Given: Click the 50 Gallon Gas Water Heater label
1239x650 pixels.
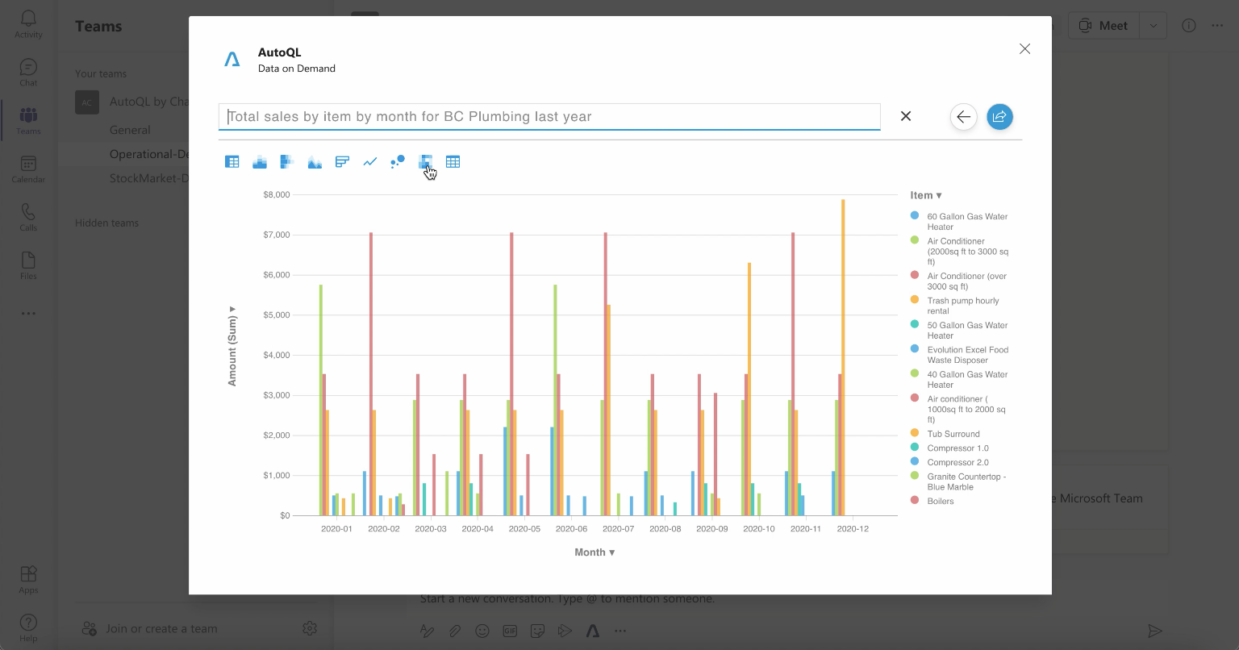Looking at the screenshot, I should 967,330.
